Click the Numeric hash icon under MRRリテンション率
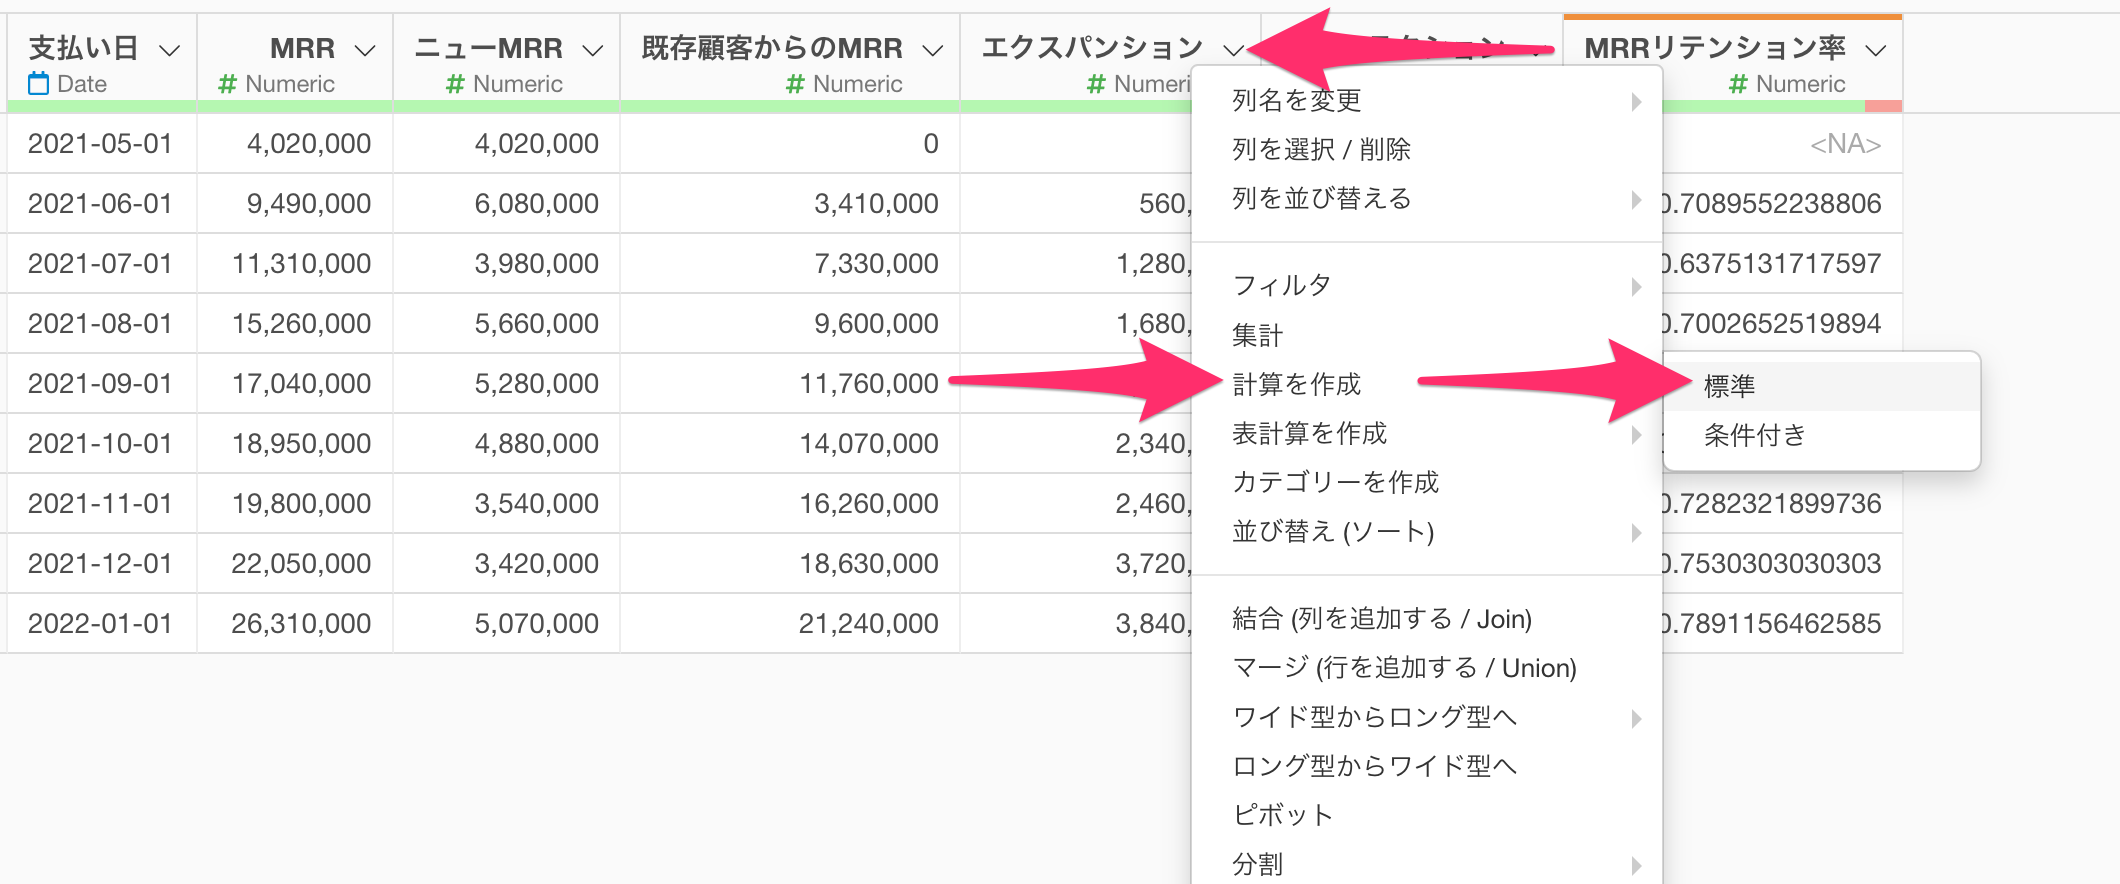The height and width of the screenshot is (884, 2120). (1738, 84)
